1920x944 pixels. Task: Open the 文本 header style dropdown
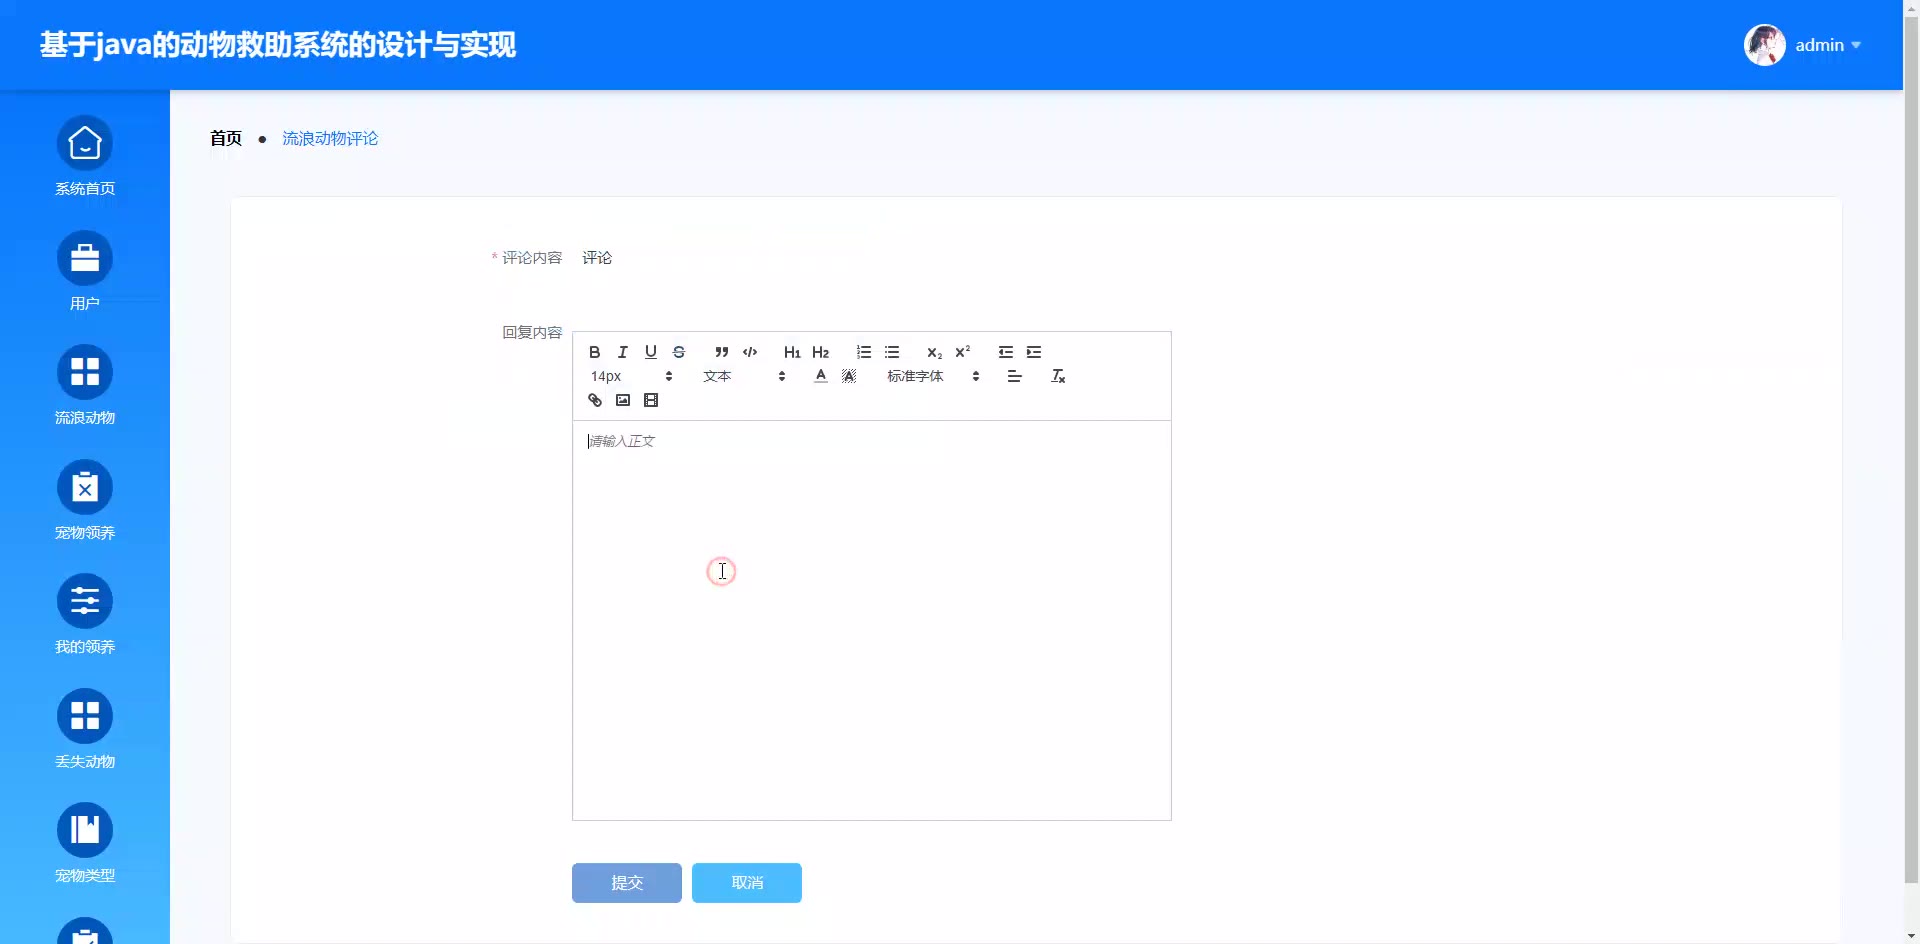click(744, 376)
